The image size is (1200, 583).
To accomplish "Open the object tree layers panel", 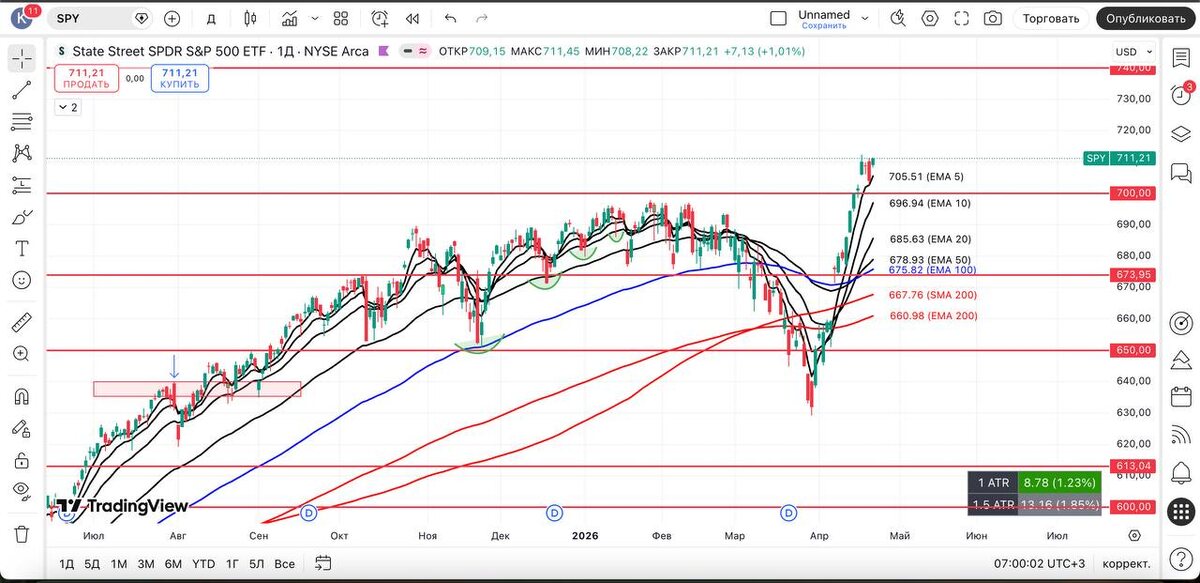I will (1181, 135).
